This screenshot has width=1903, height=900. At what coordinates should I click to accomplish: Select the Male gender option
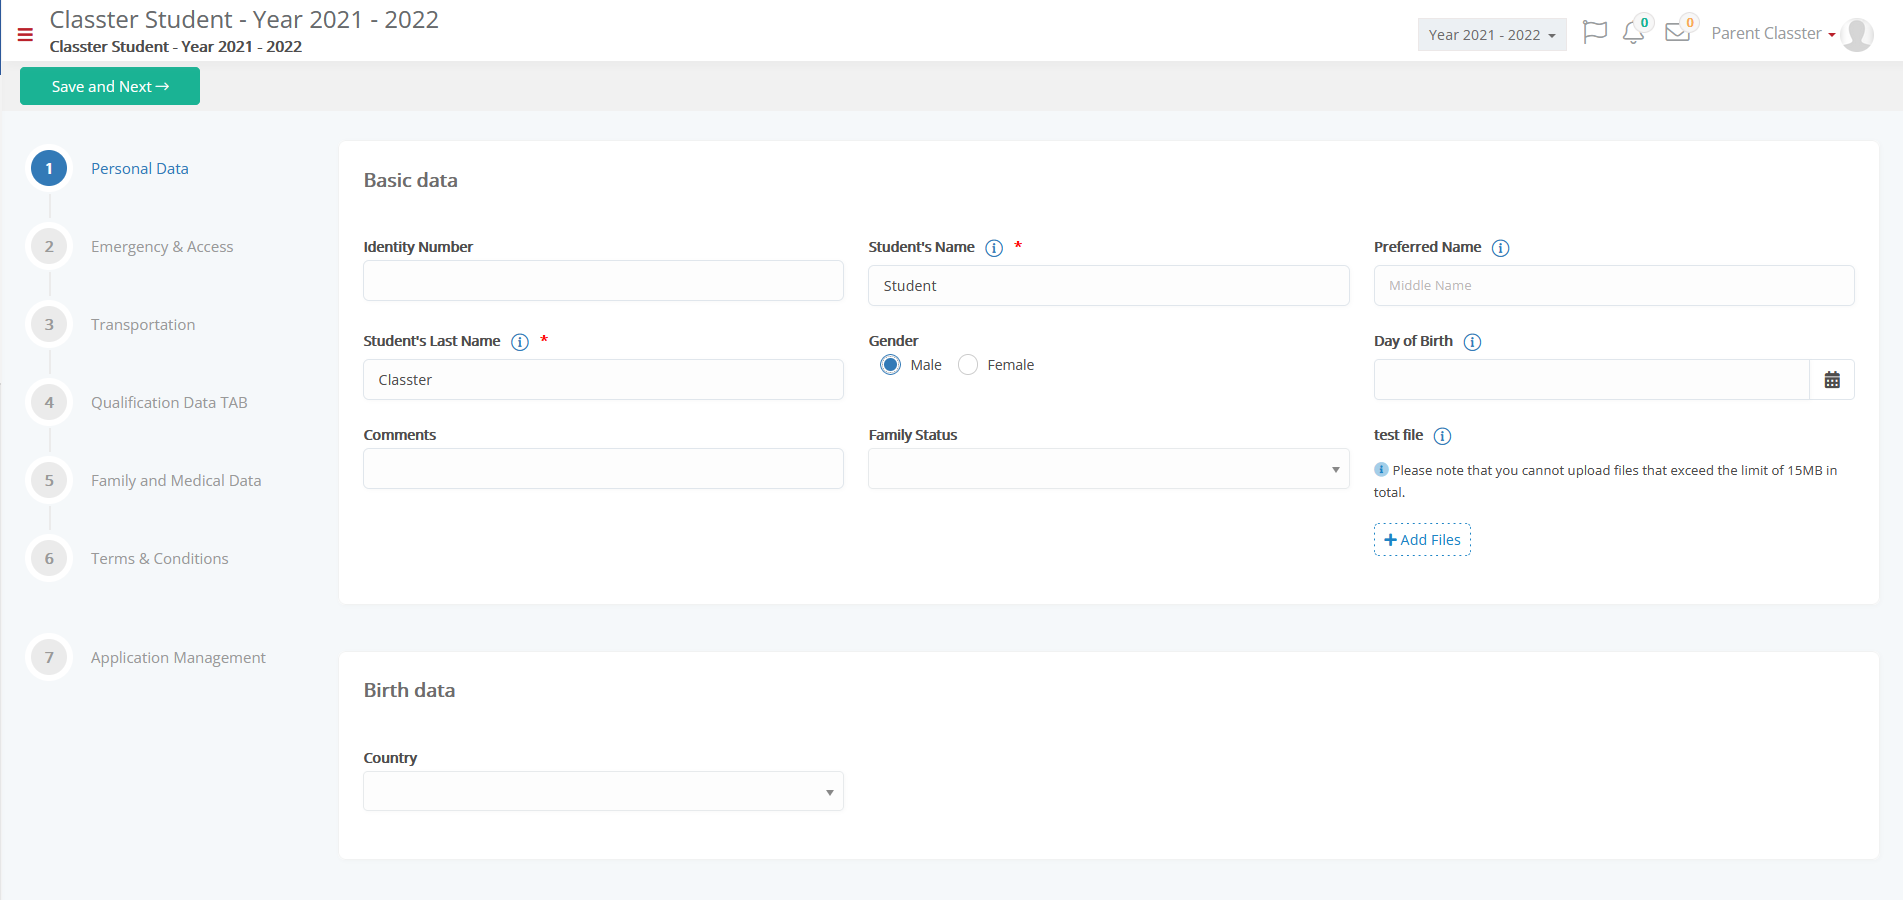point(890,365)
